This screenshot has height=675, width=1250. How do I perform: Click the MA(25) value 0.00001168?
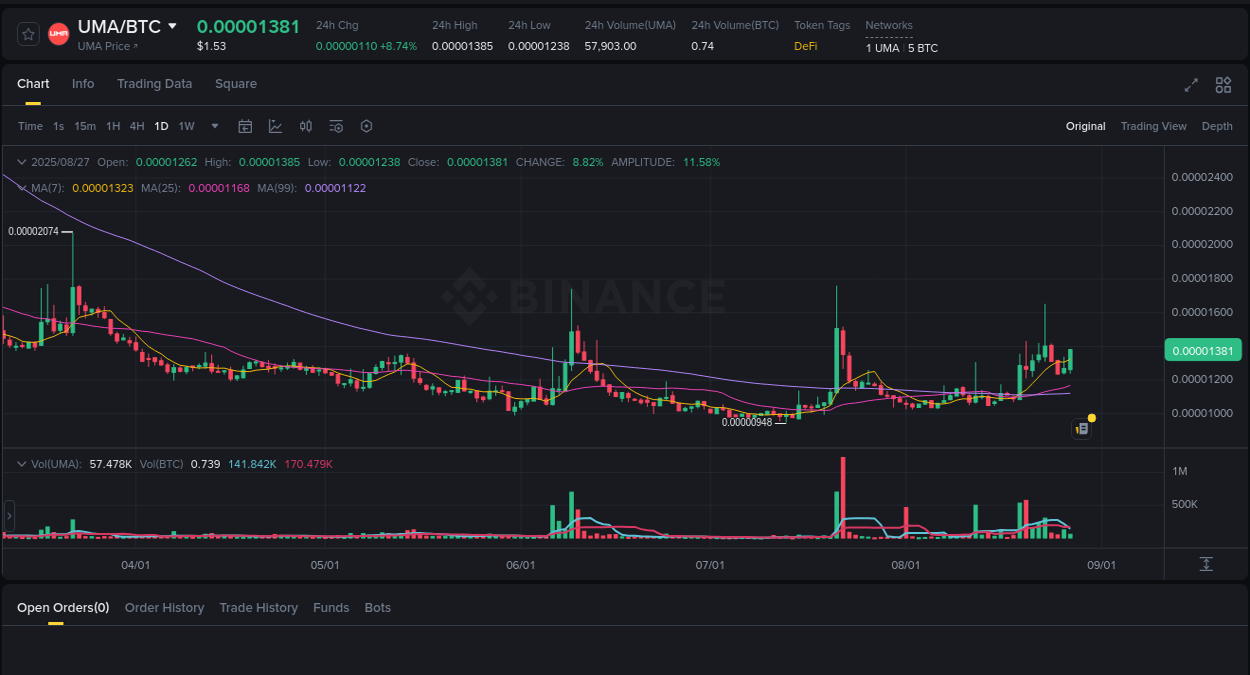click(219, 188)
